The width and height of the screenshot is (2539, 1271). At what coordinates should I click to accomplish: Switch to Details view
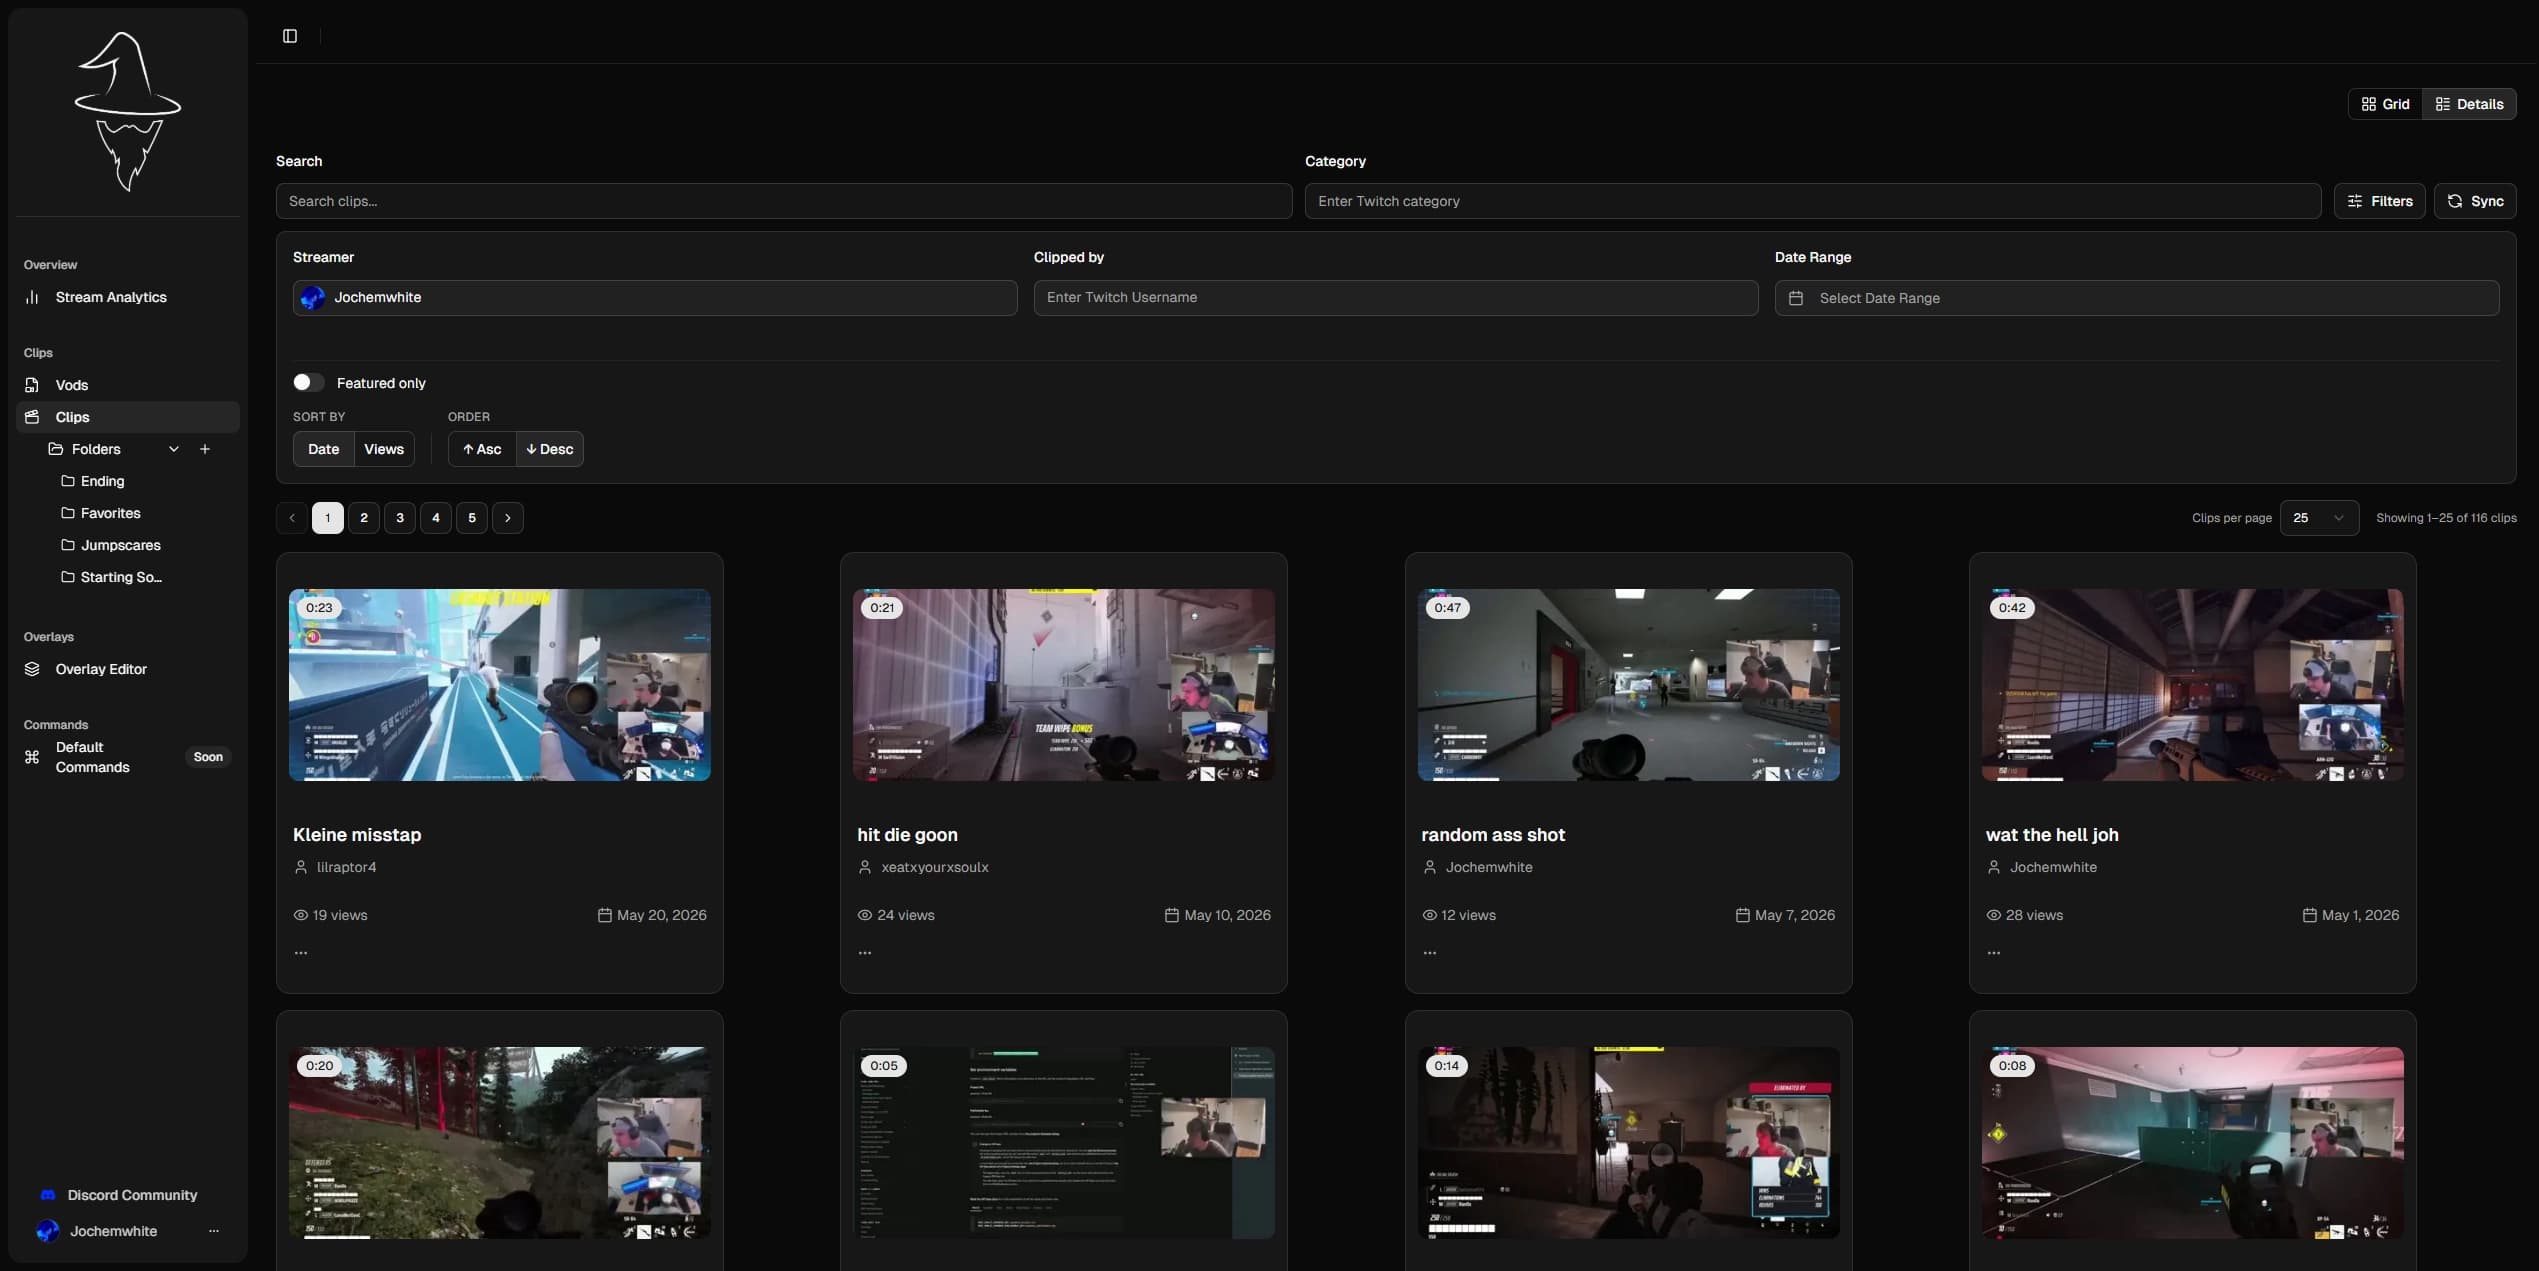click(2469, 104)
